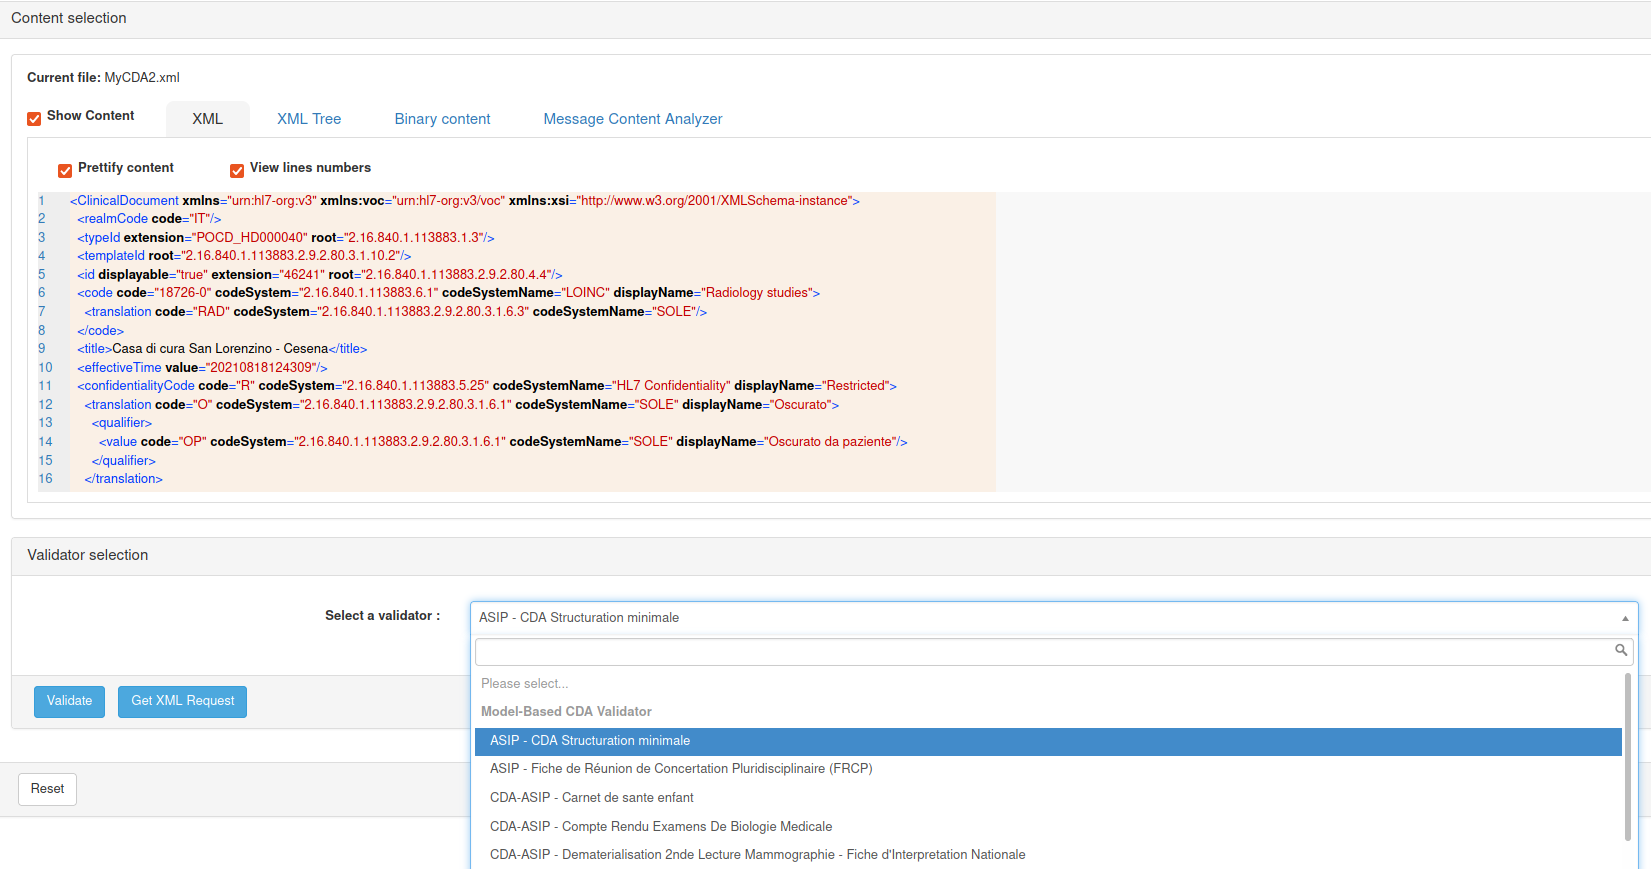
Task: Toggle View lines numbers checkbox
Action: tap(237, 170)
